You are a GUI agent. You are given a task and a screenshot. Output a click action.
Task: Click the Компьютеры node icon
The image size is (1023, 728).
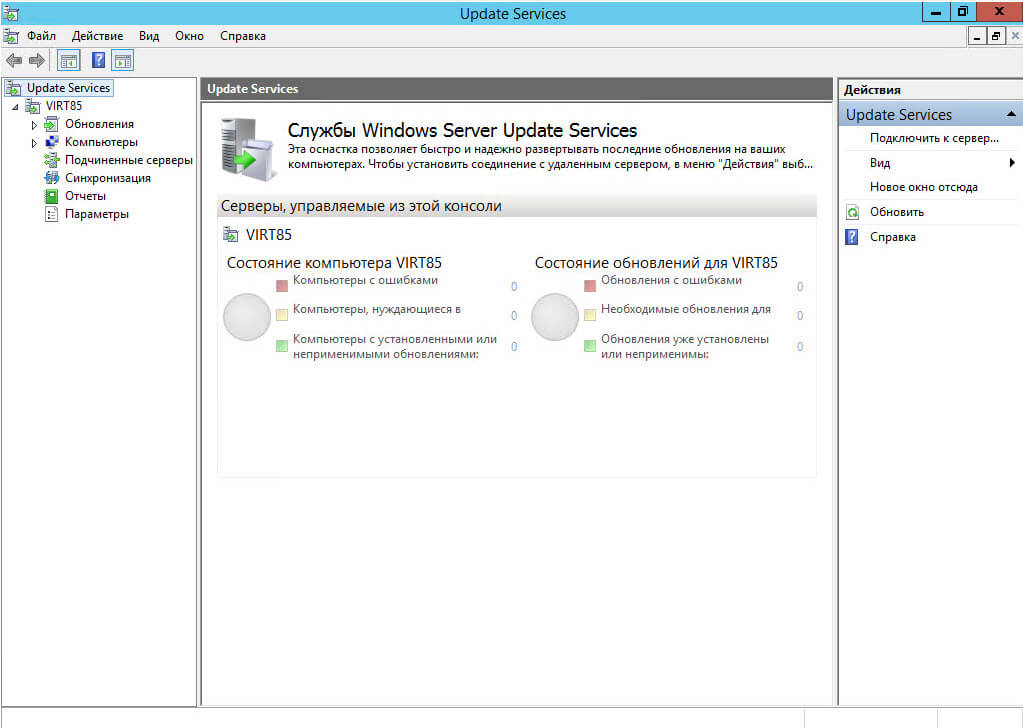[x=52, y=142]
